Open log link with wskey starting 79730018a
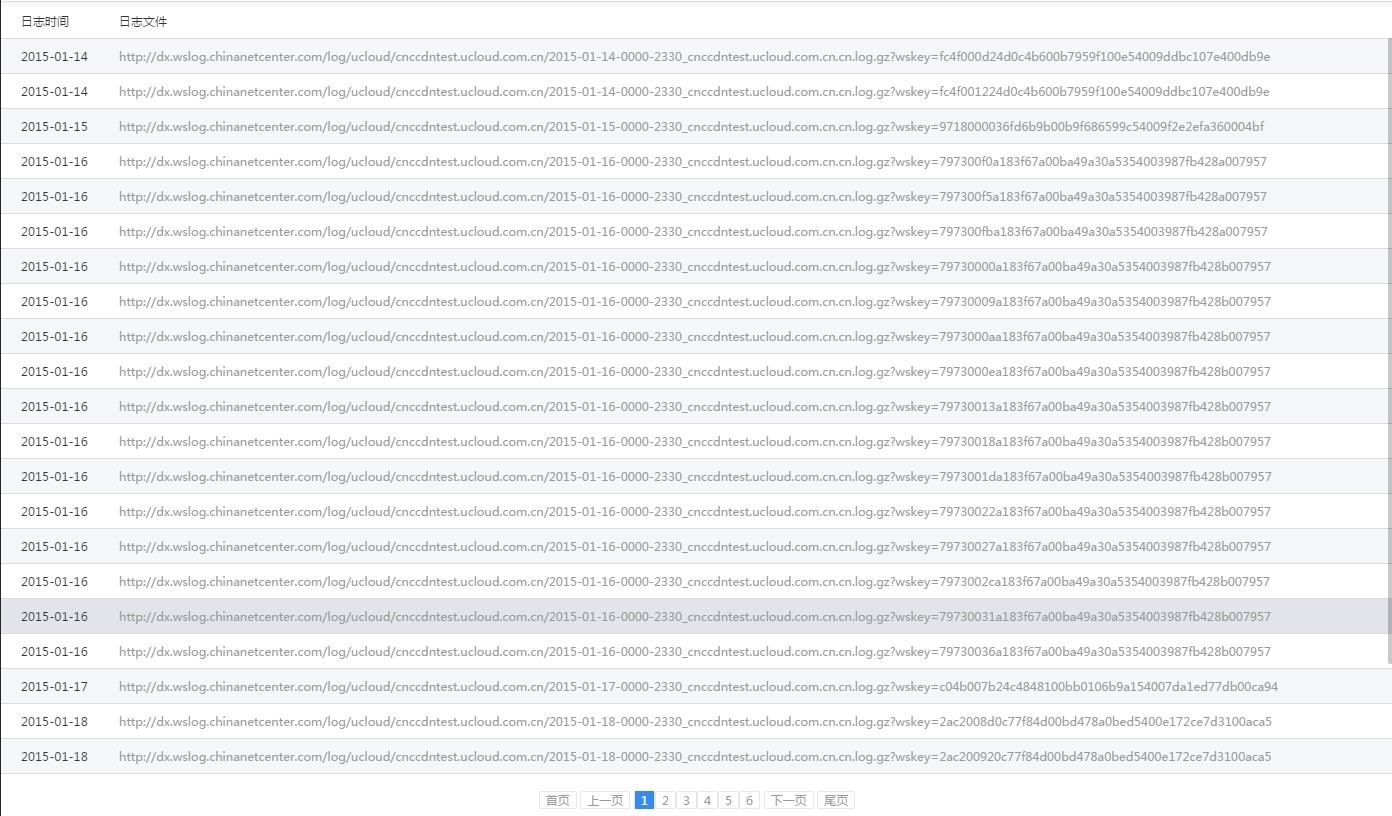Screen dimensions: 1392x816 (695, 442)
